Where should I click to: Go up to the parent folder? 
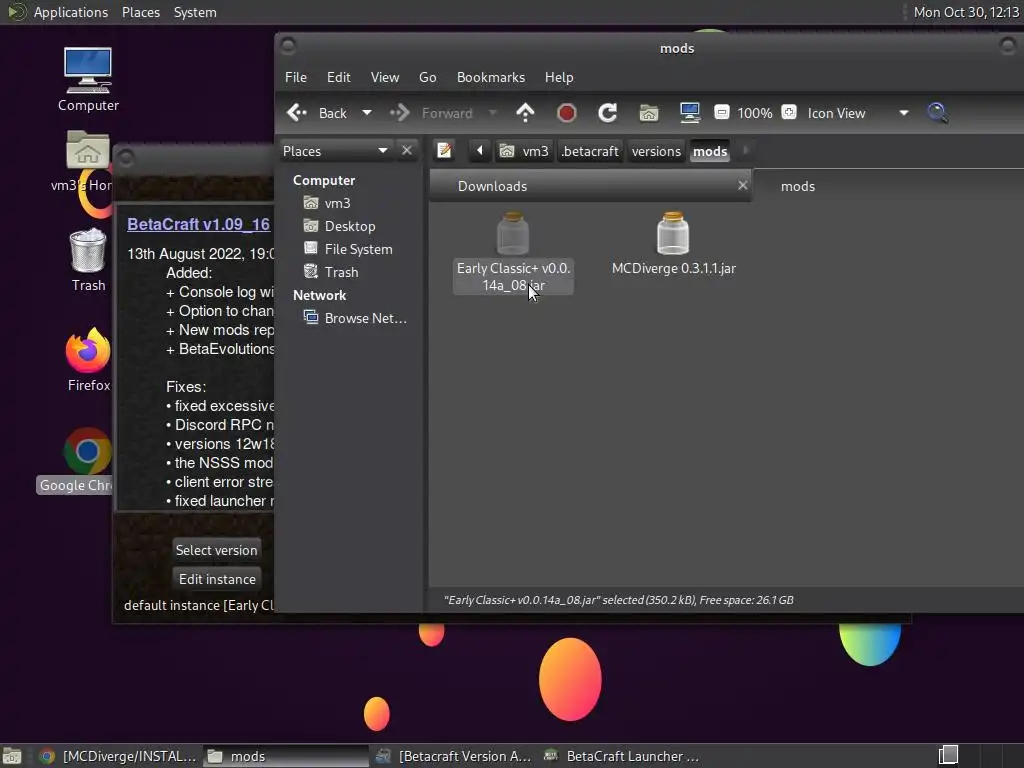coord(525,113)
